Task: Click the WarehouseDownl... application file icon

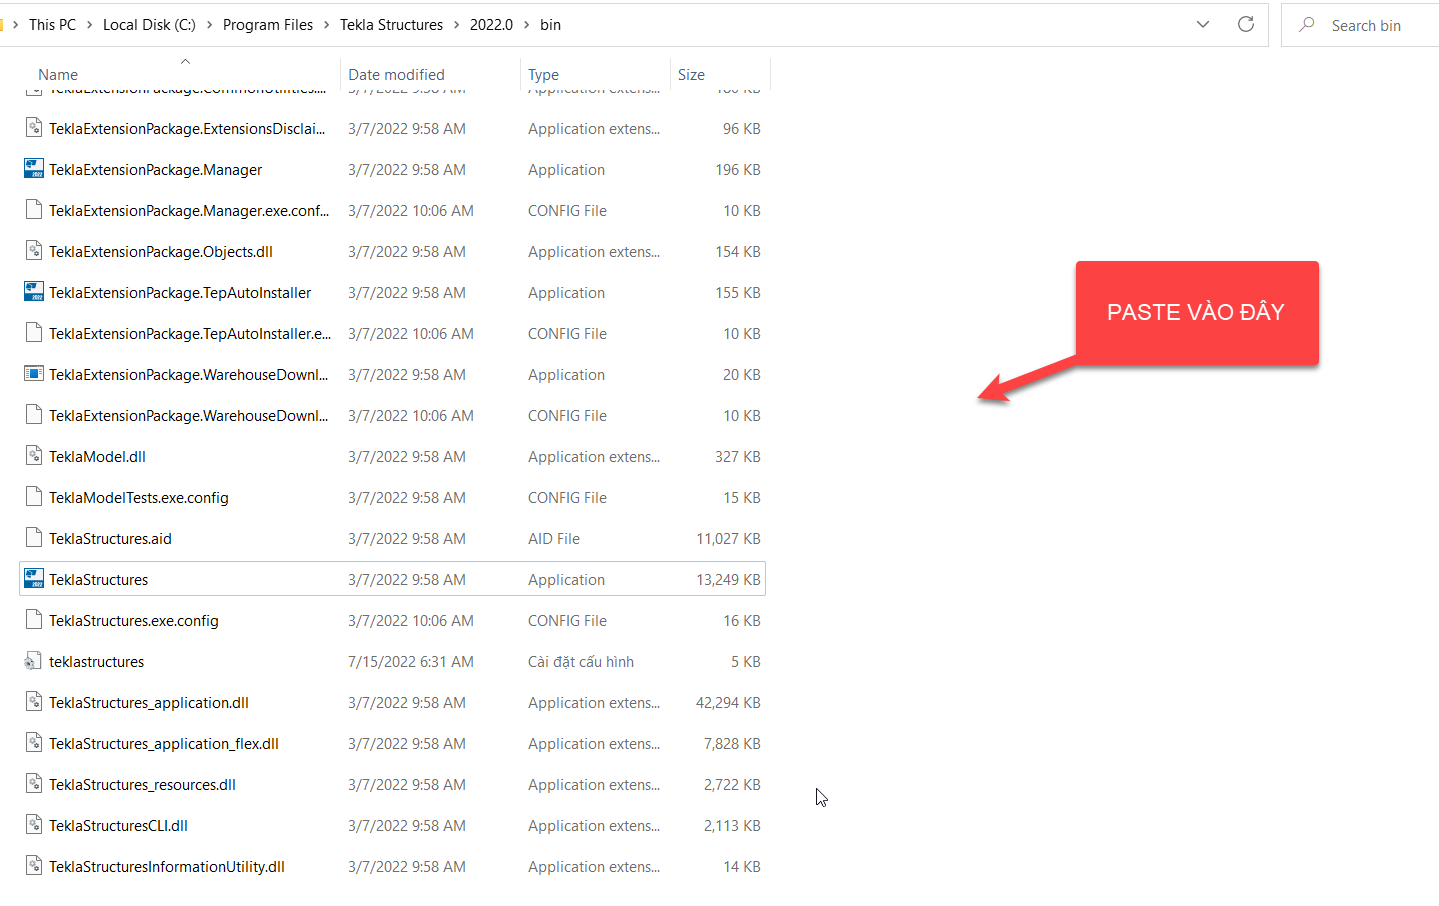Action: click(x=34, y=374)
